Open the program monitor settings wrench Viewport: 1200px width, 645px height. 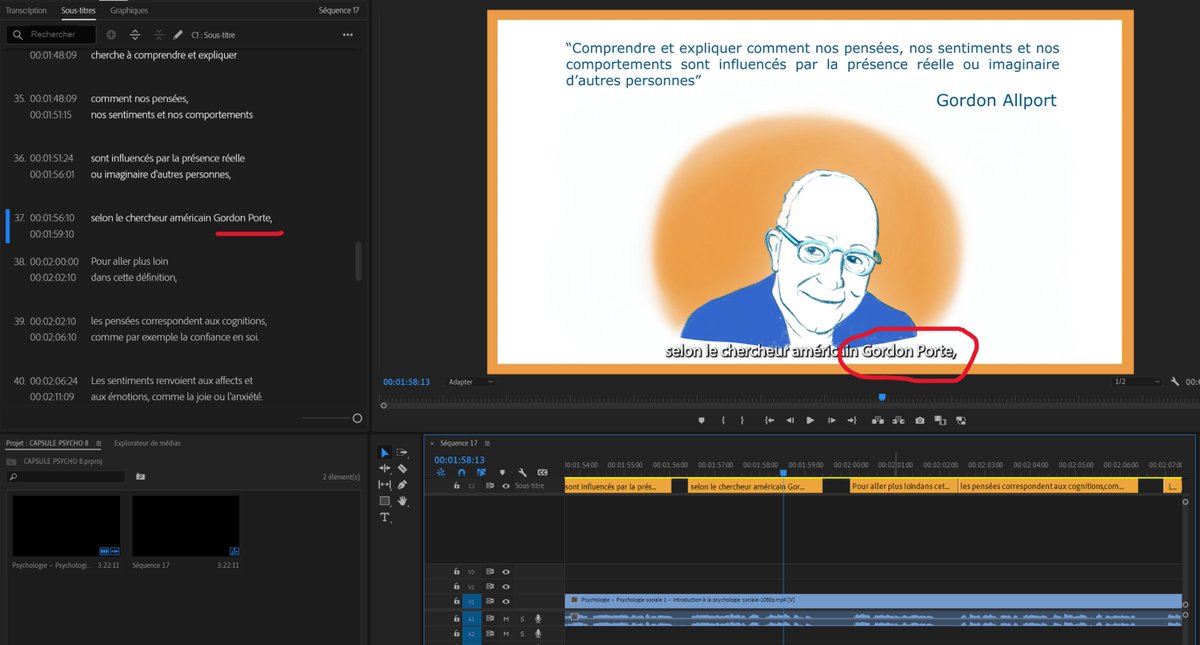click(x=1174, y=382)
